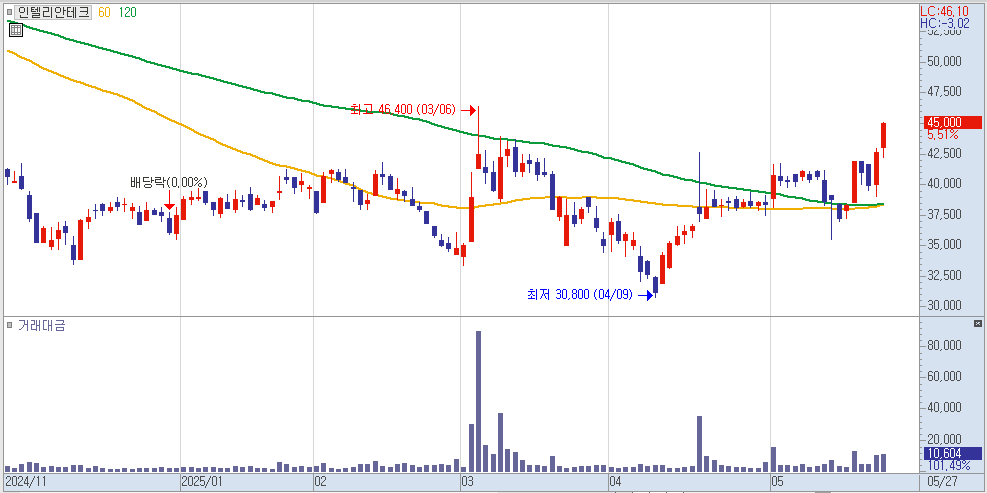Click the 20,000 volume axis label
The width and height of the screenshot is (987, 493).
tap(944, 439)
